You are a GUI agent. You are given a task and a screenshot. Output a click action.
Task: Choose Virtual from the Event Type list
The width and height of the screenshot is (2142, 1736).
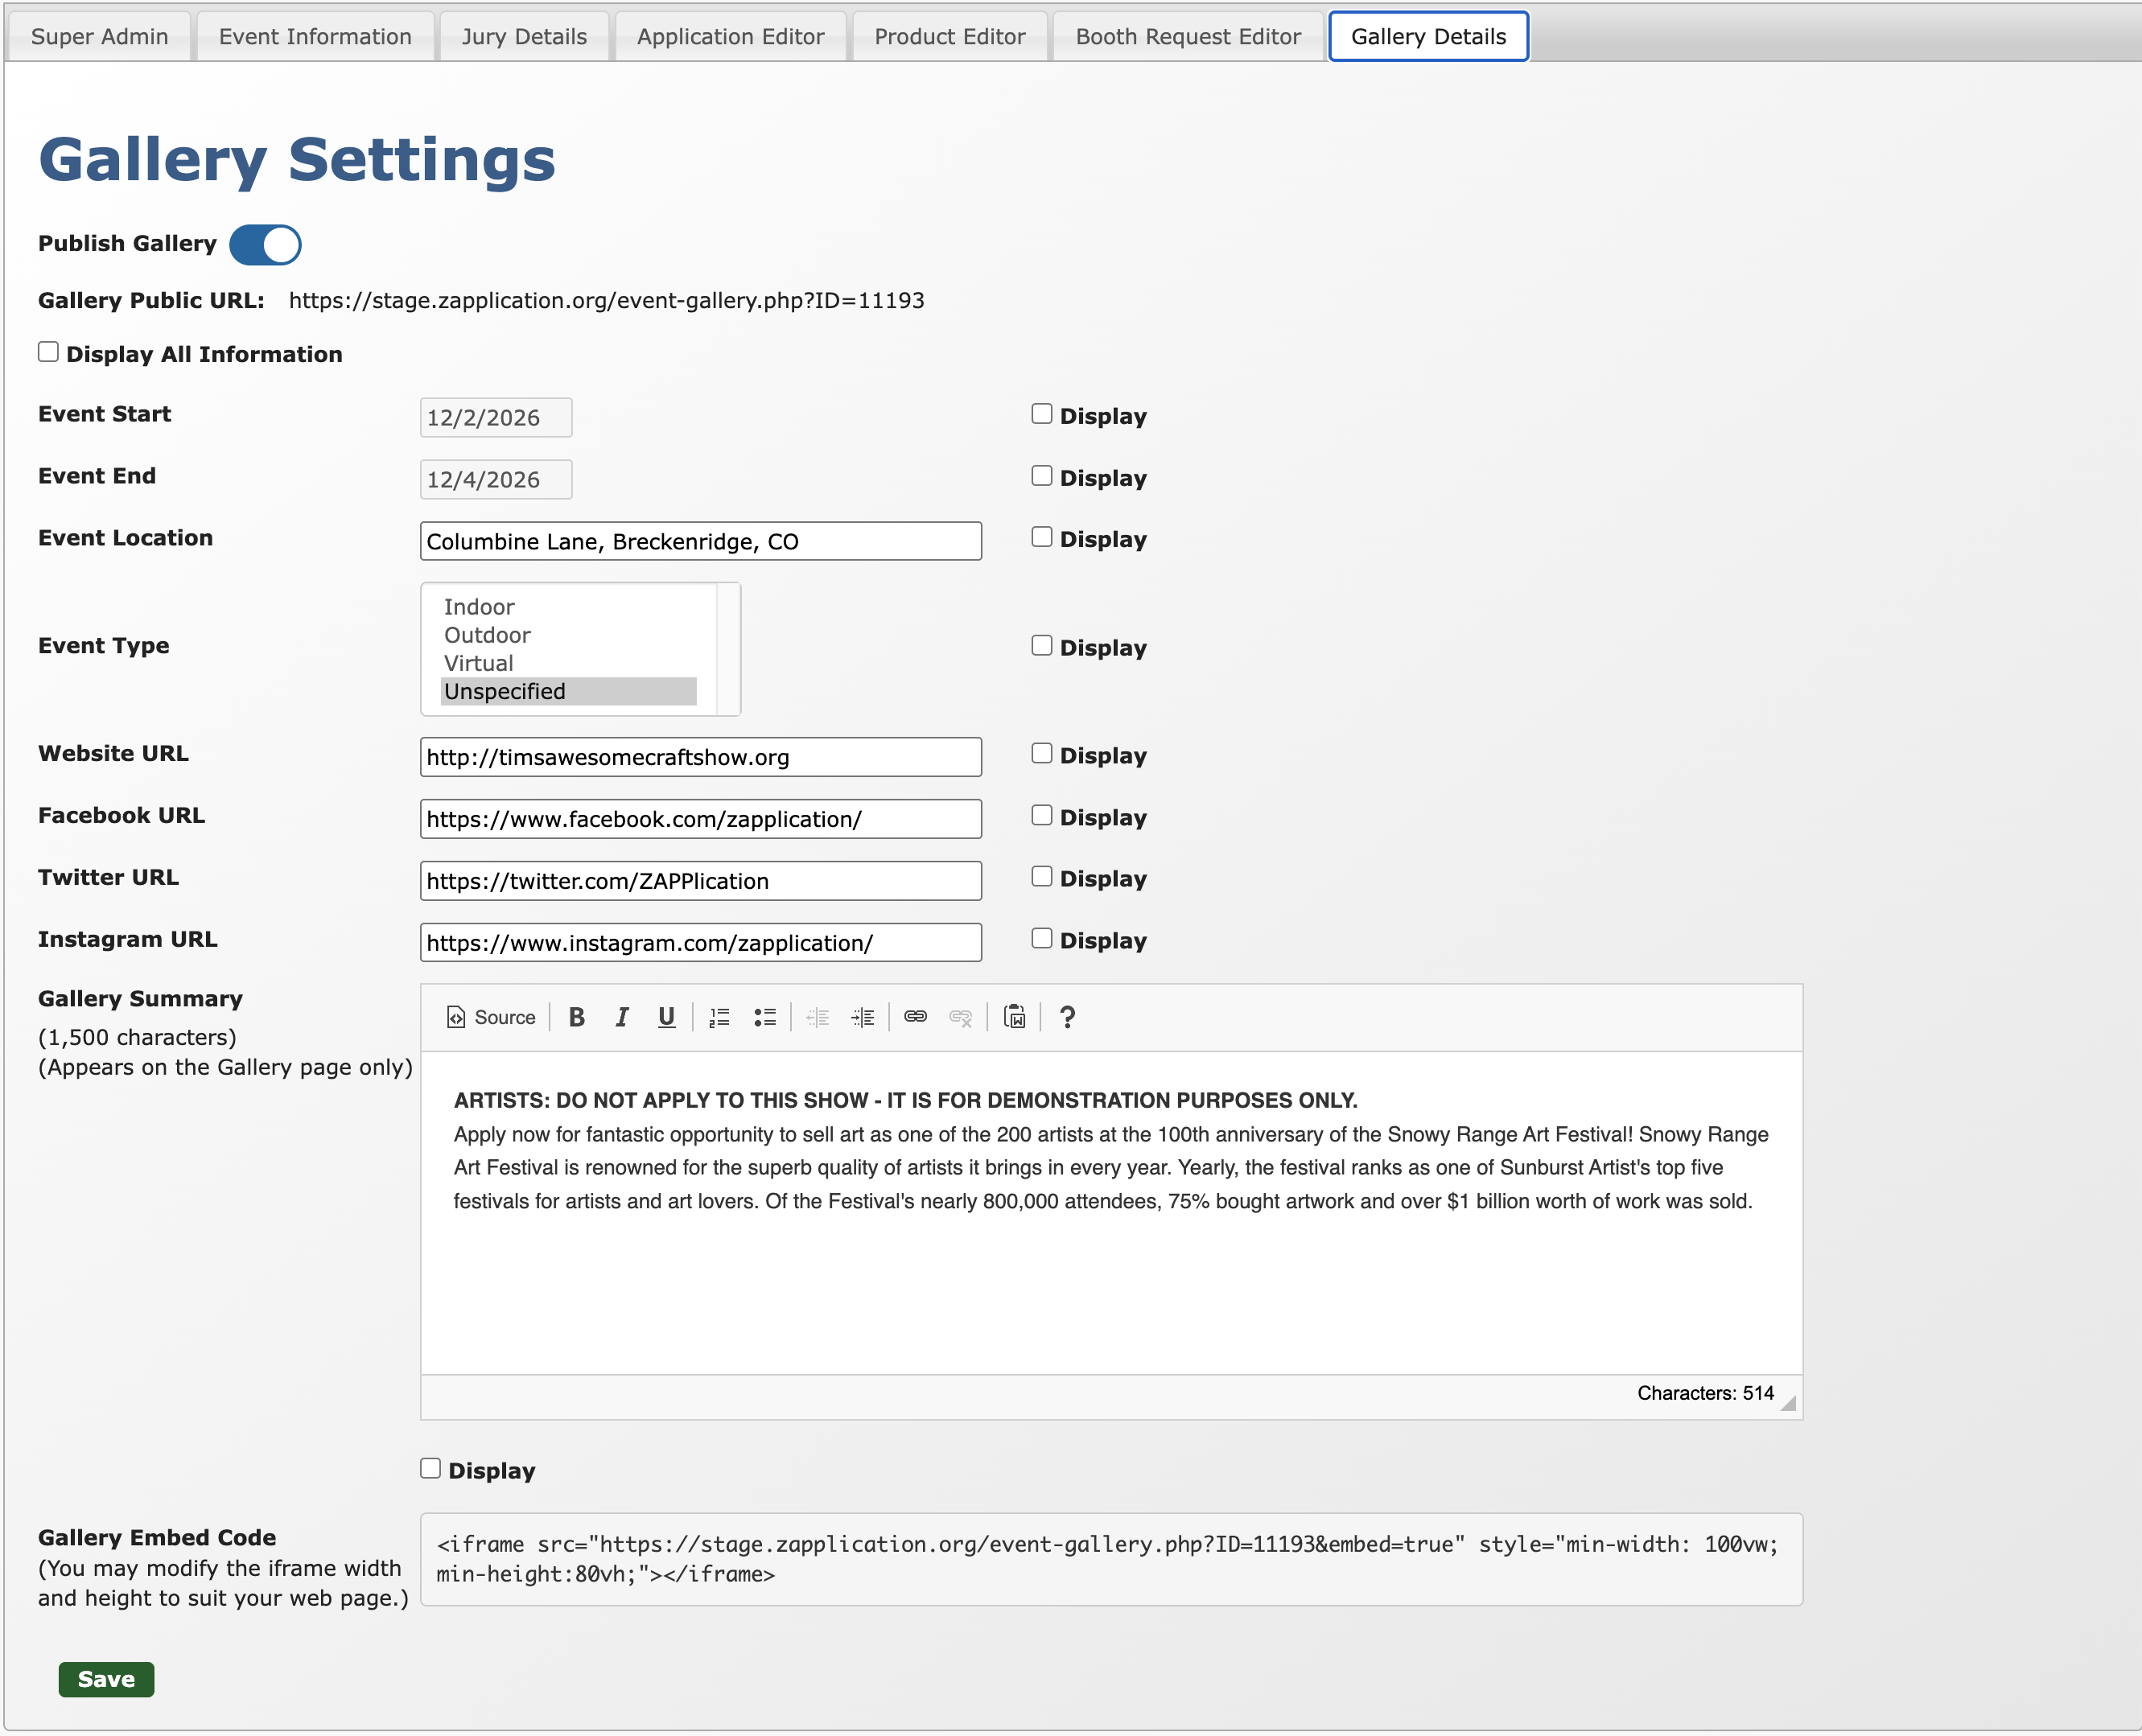tap(478, 664)
